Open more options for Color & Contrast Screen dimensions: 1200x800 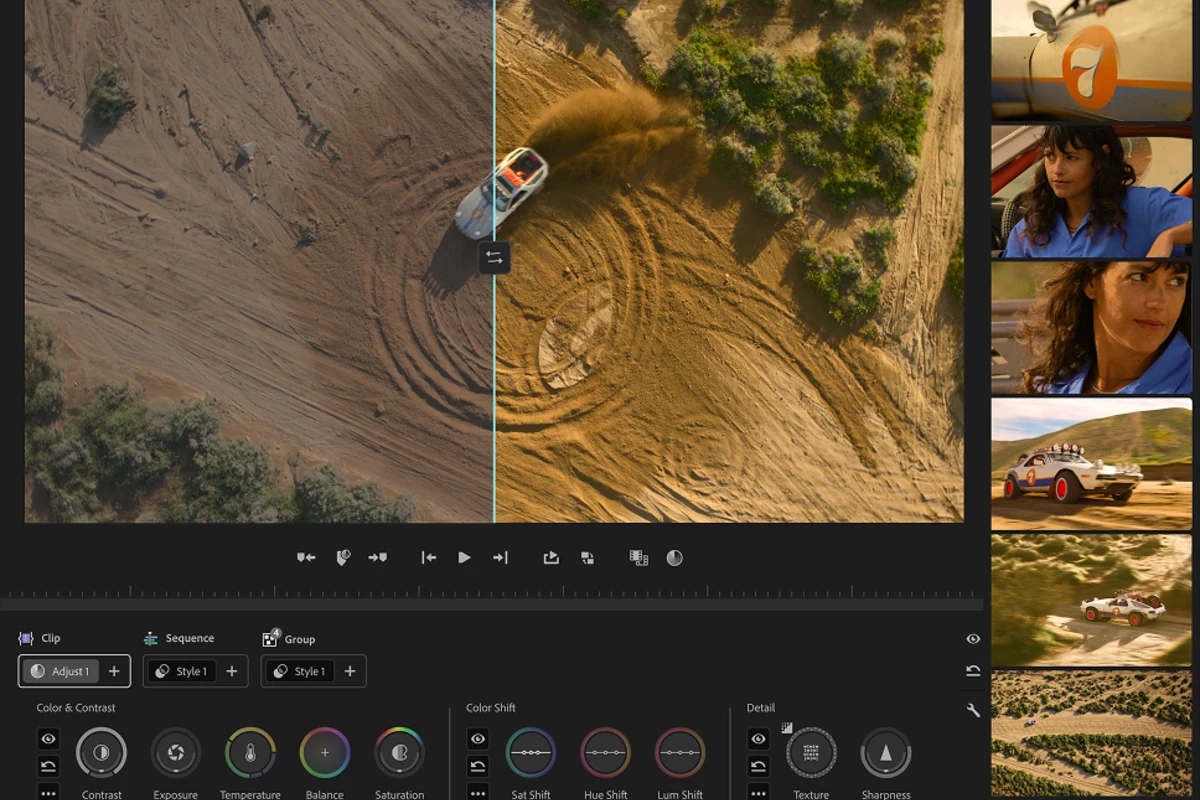tap(49, 792)
